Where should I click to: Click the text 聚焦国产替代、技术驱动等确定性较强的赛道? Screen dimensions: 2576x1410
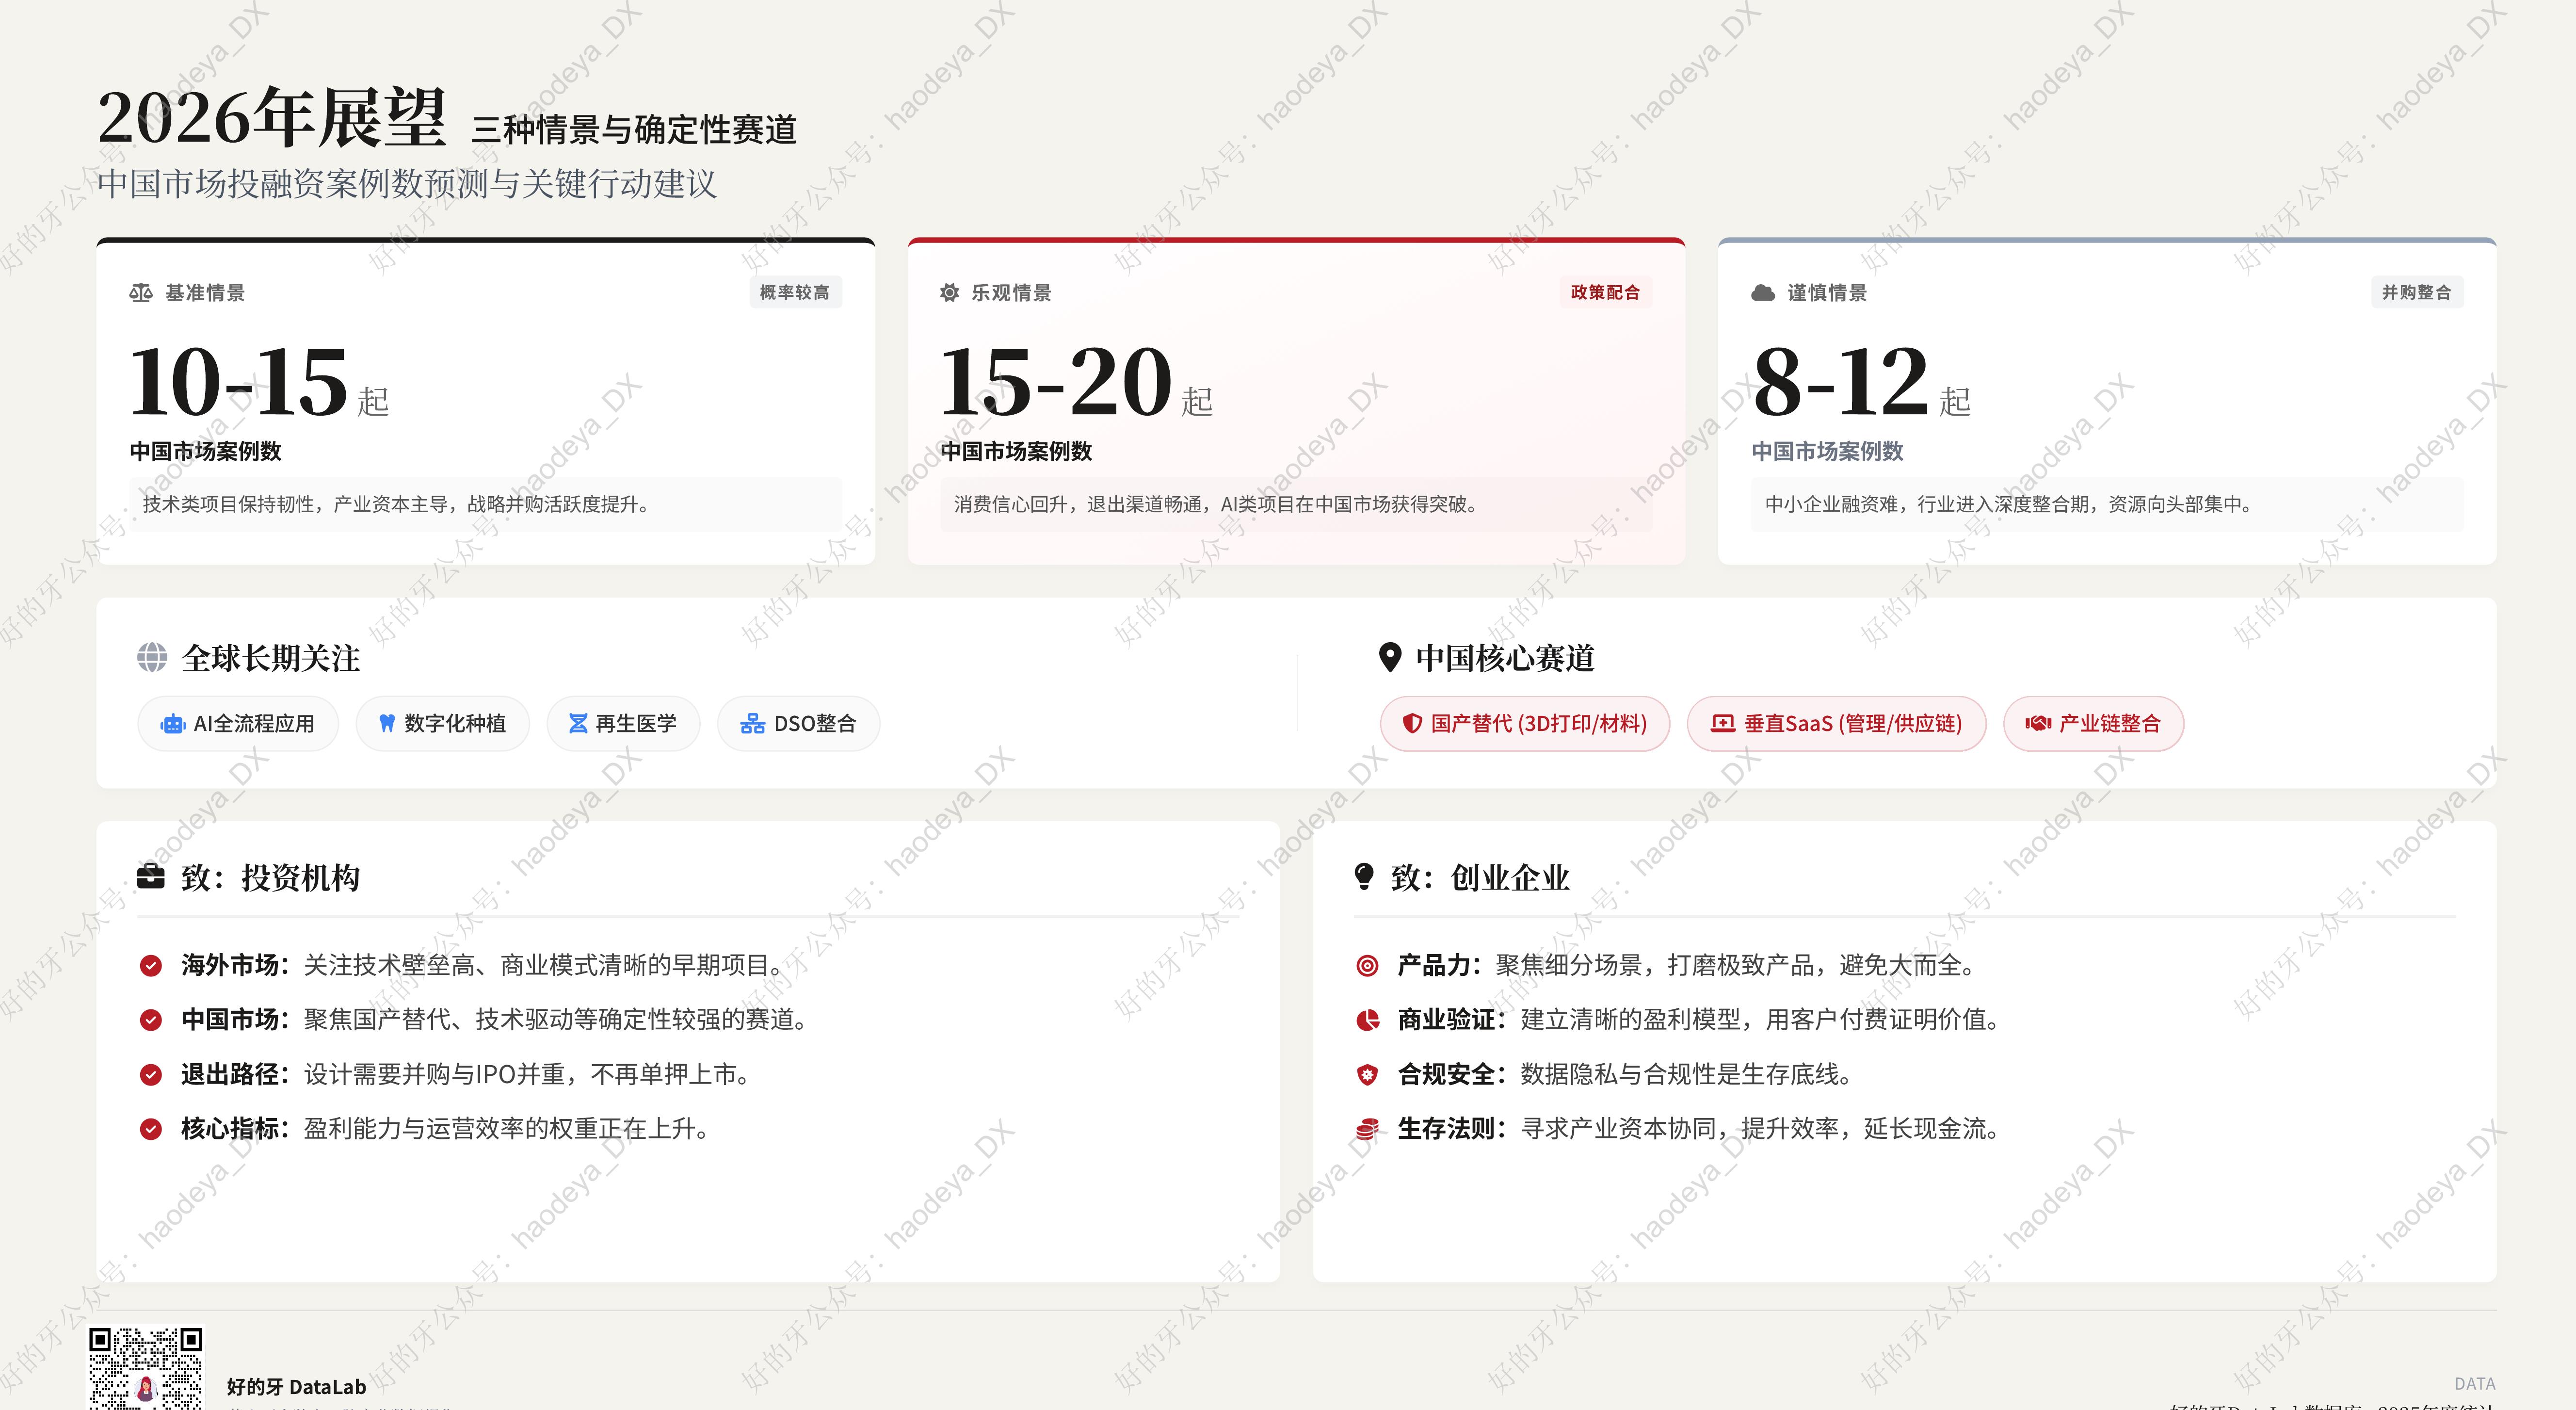click(549, 1020)
